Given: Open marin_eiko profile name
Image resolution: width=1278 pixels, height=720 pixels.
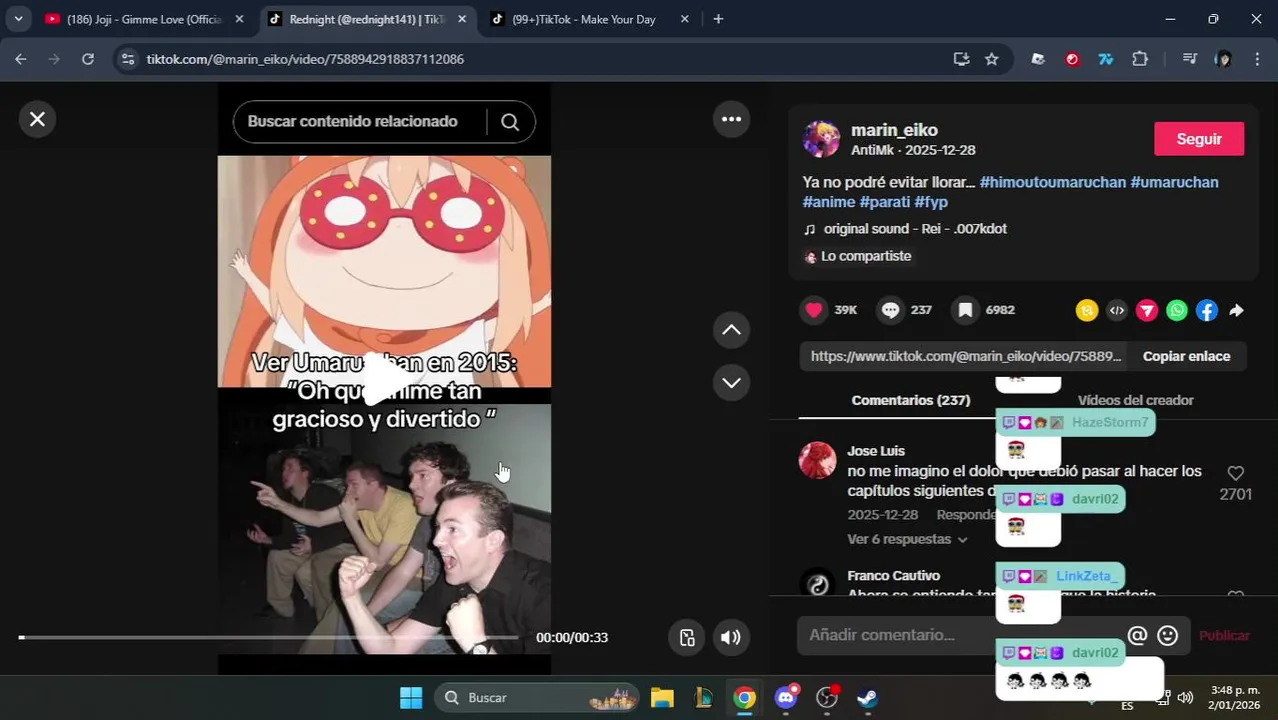Looking at the screenshot, I should click(894, 130).
